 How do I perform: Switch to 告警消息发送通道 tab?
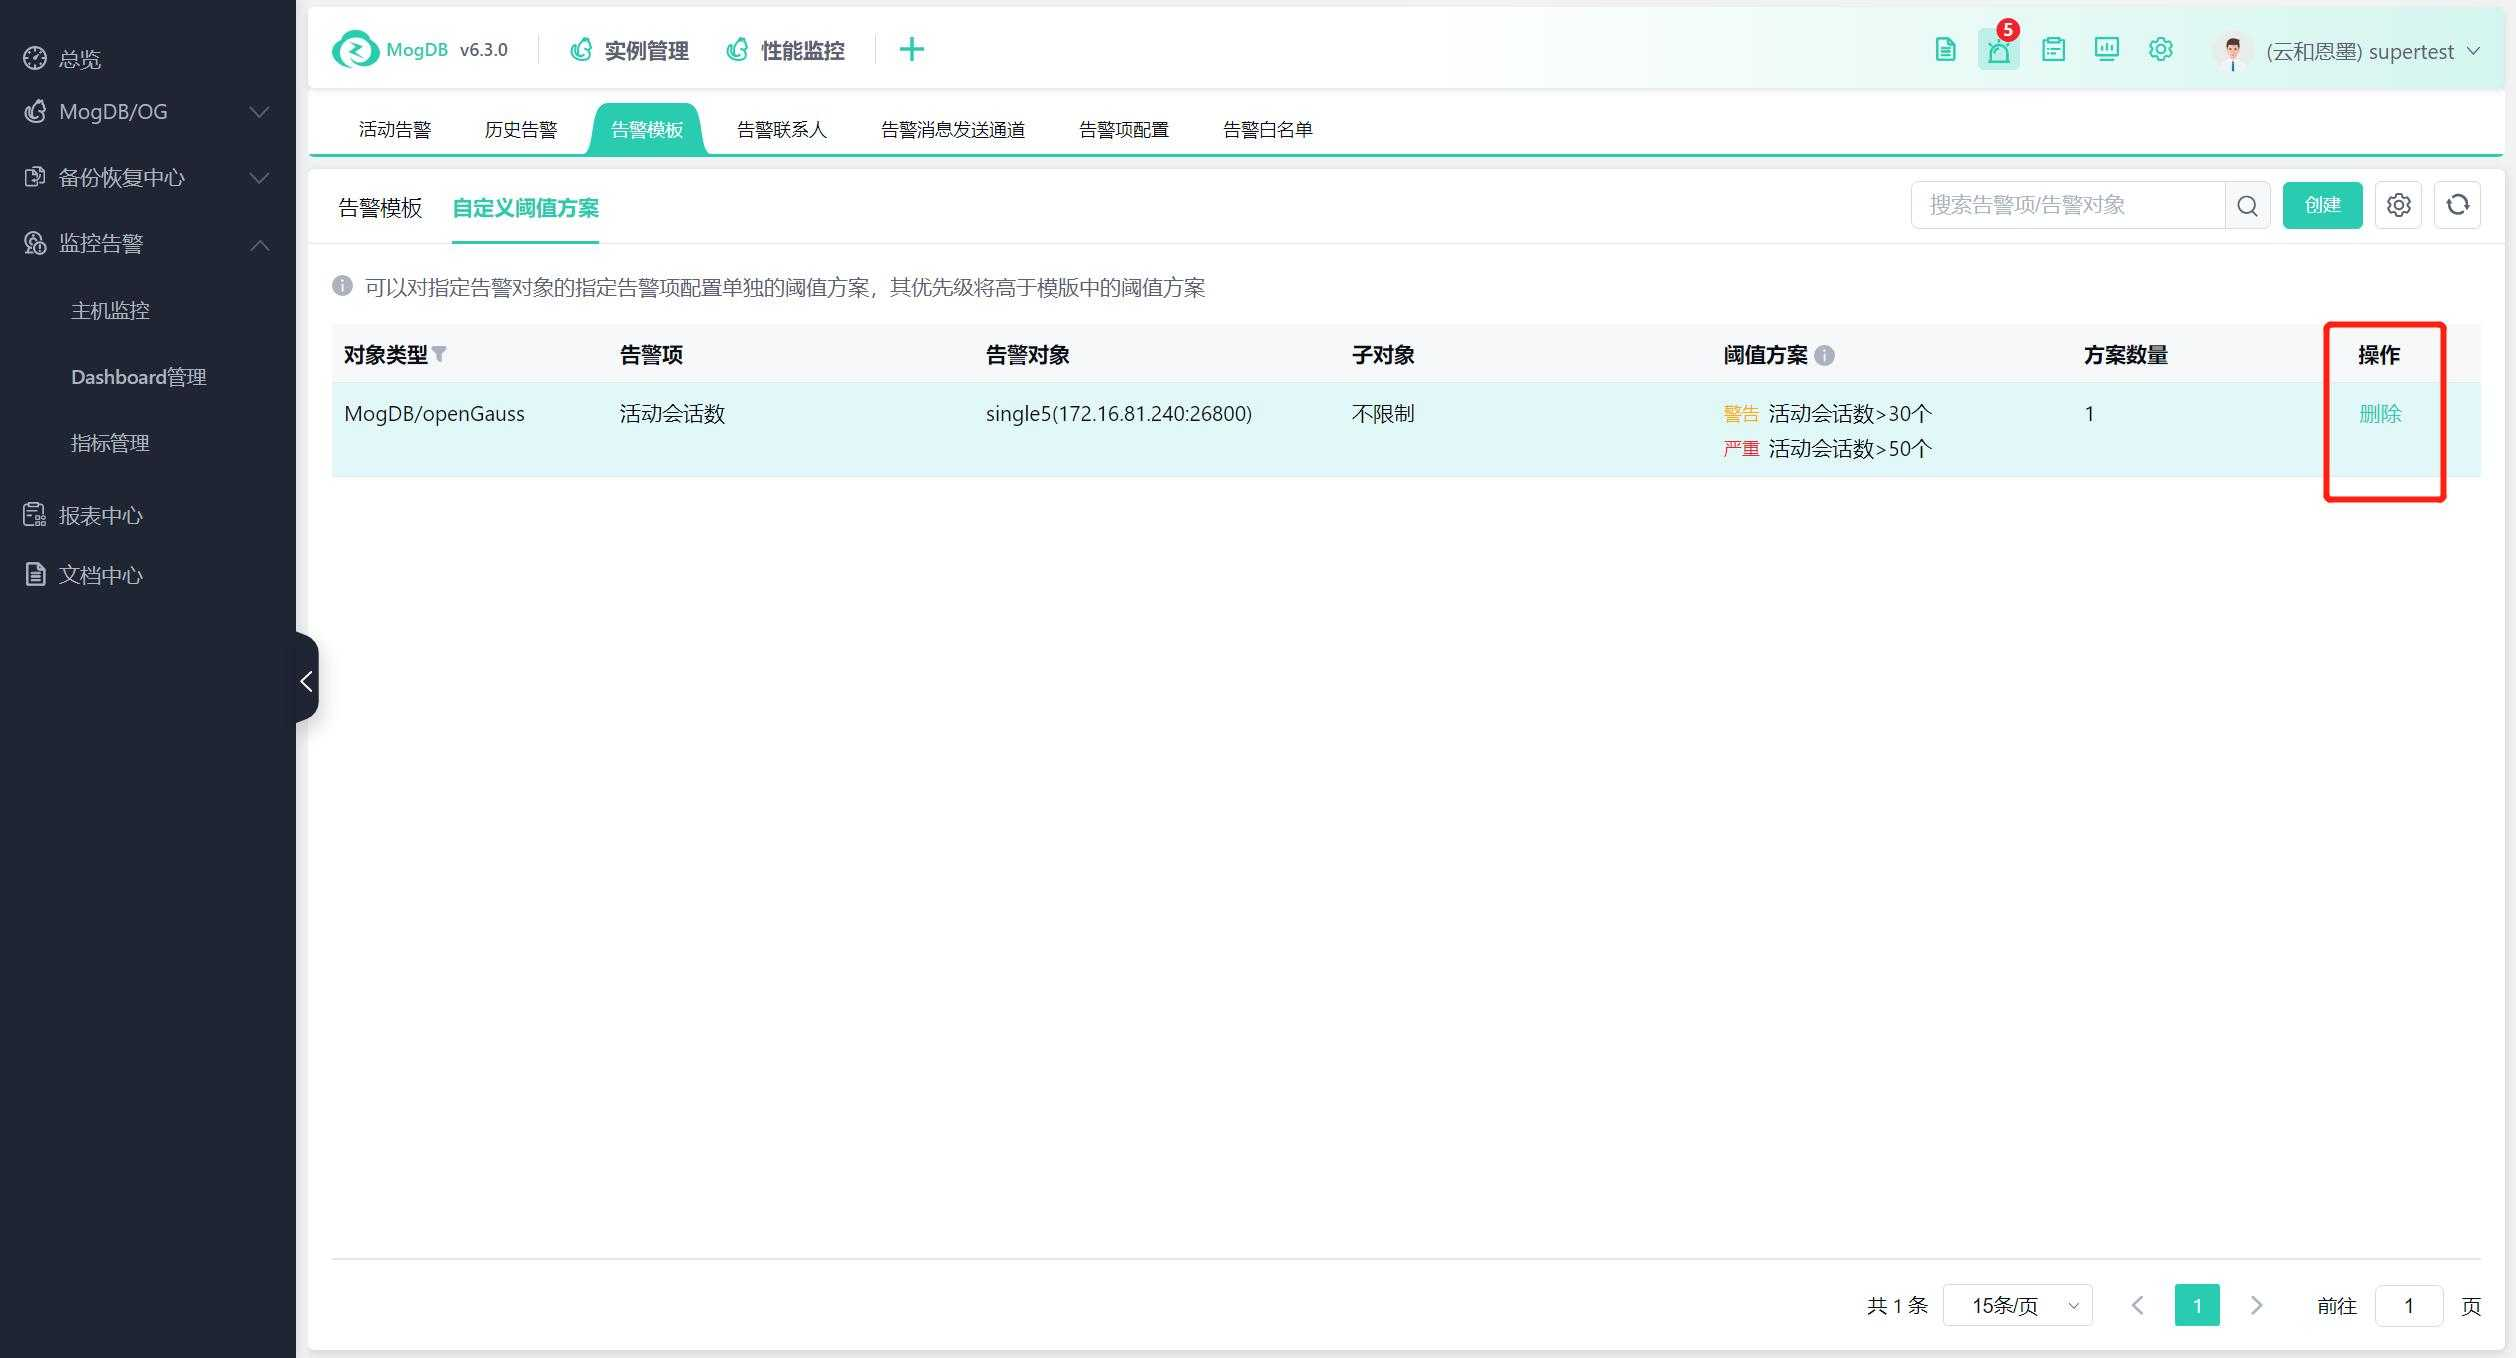pyautogui.click(x=953, y=129)
